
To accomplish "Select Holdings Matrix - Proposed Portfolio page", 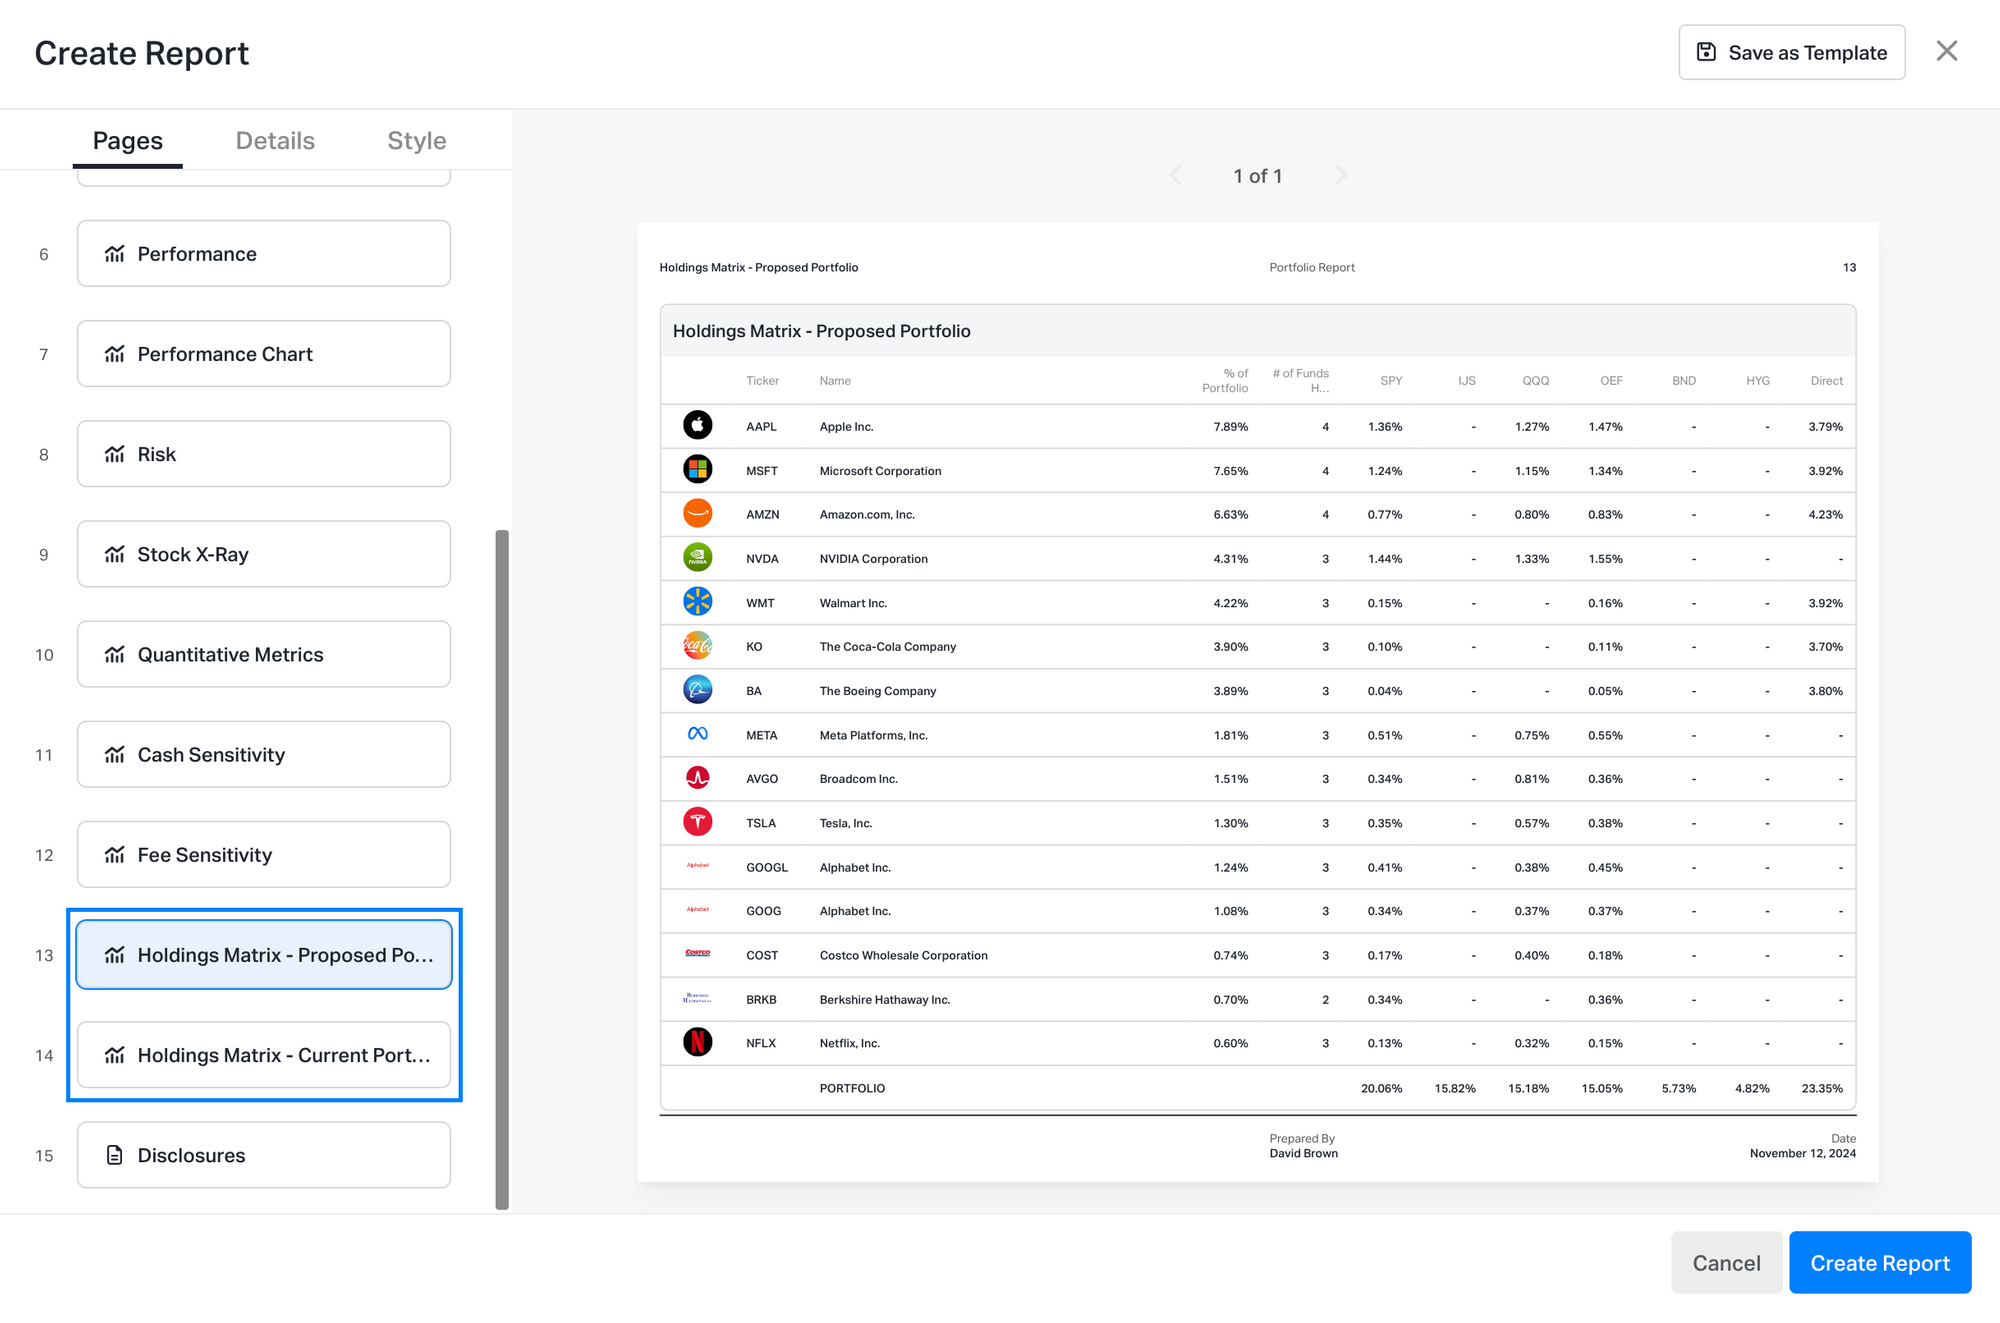I will (264, 955).
